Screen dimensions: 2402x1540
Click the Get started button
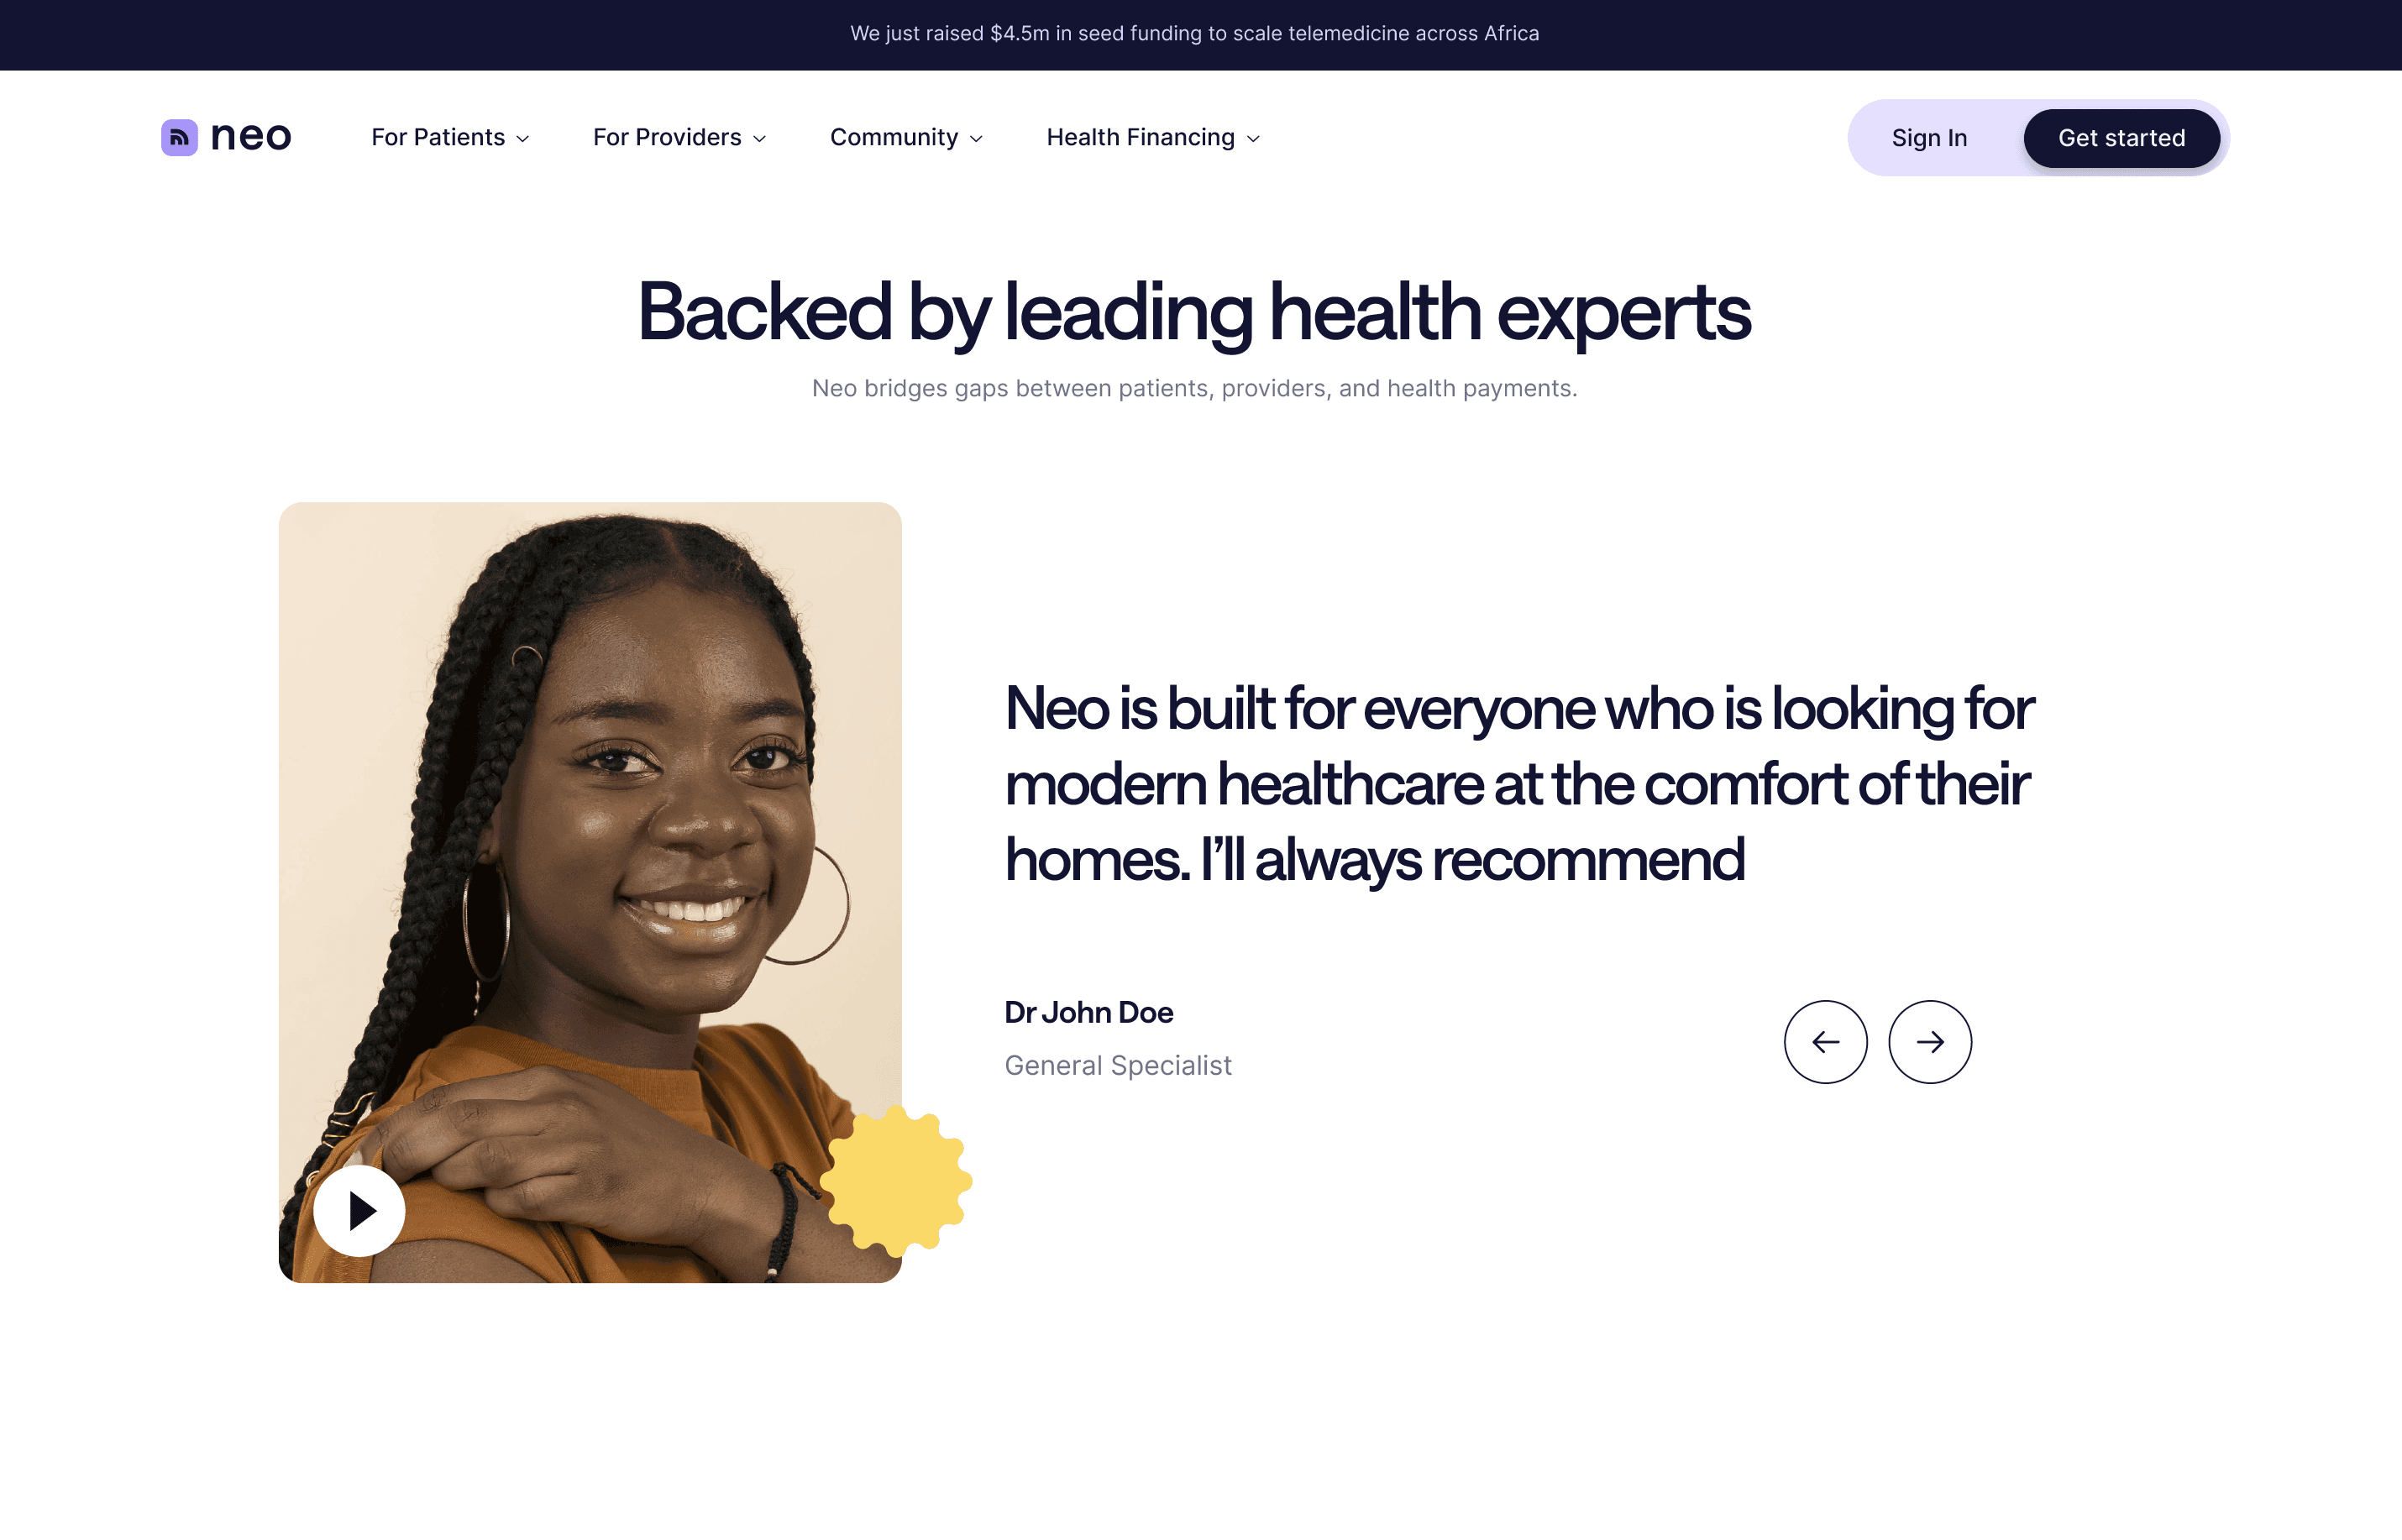pos(2121,138)
